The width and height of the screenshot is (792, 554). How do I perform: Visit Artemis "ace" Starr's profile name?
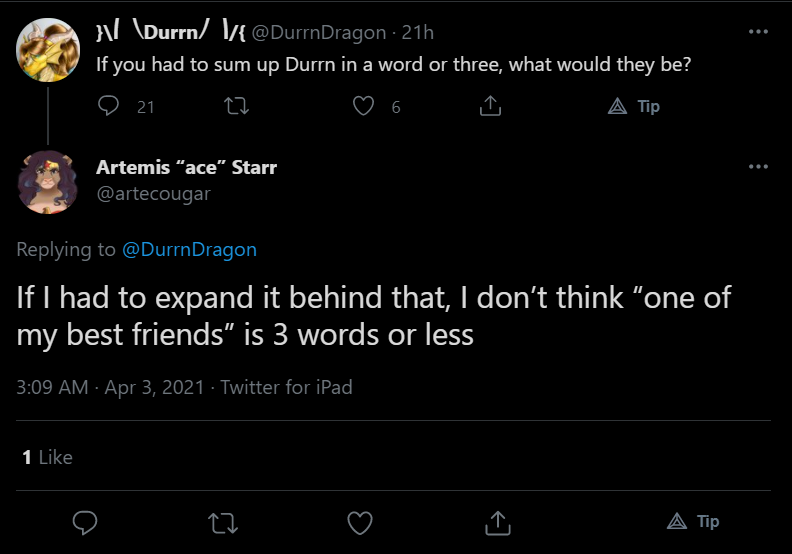(x=186, y=167)
